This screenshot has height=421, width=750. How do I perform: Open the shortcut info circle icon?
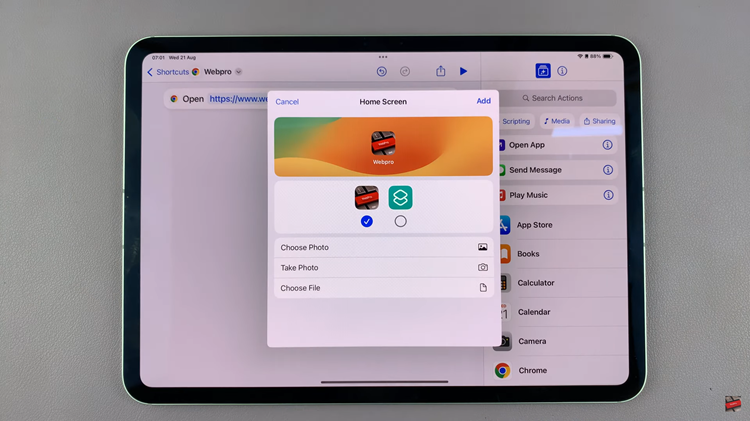(562, 72)
